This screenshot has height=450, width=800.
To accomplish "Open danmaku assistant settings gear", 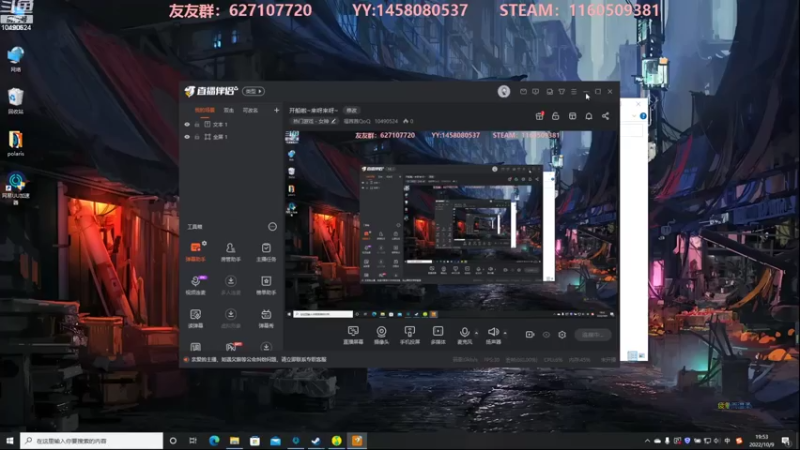I will tap(205, 243).
